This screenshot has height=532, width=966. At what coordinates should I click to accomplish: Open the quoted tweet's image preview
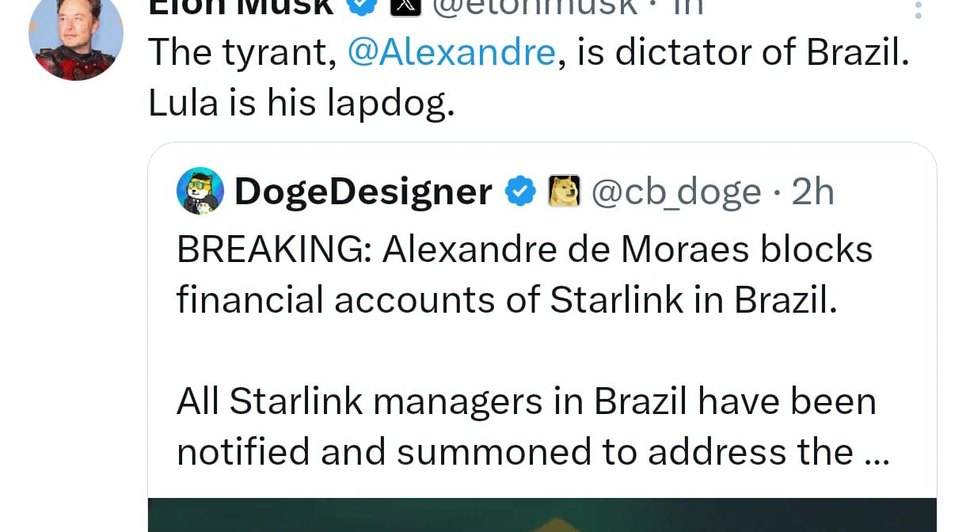542,515
